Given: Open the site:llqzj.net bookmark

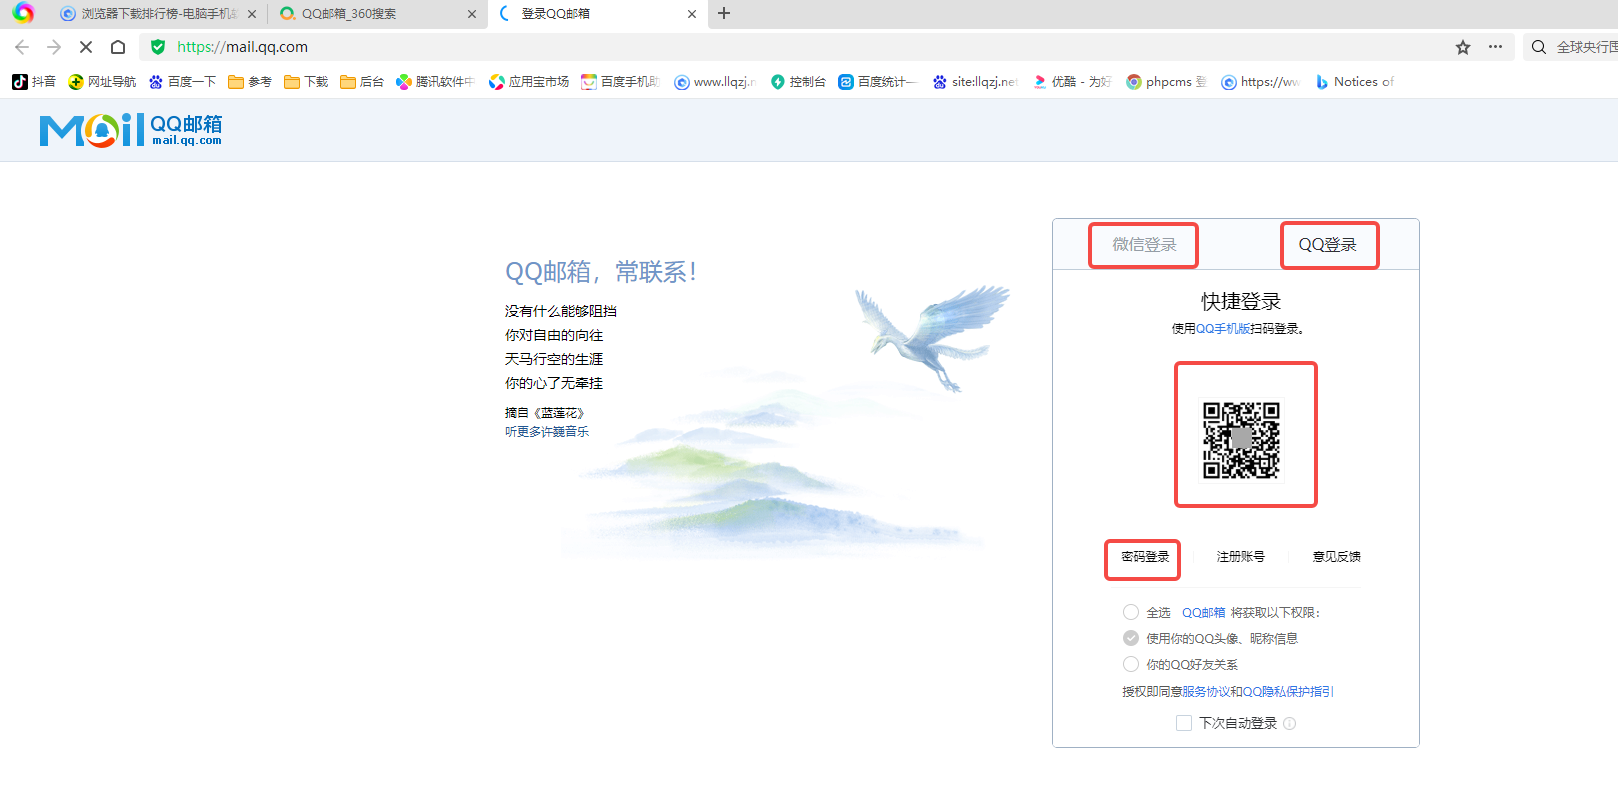Looking at the screenshot, I should pyautogui.click(x=975, y=82).
